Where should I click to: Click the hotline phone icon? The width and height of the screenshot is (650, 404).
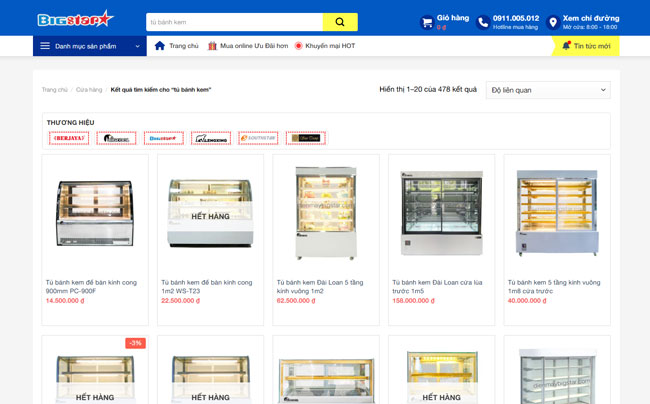[483, 22]
